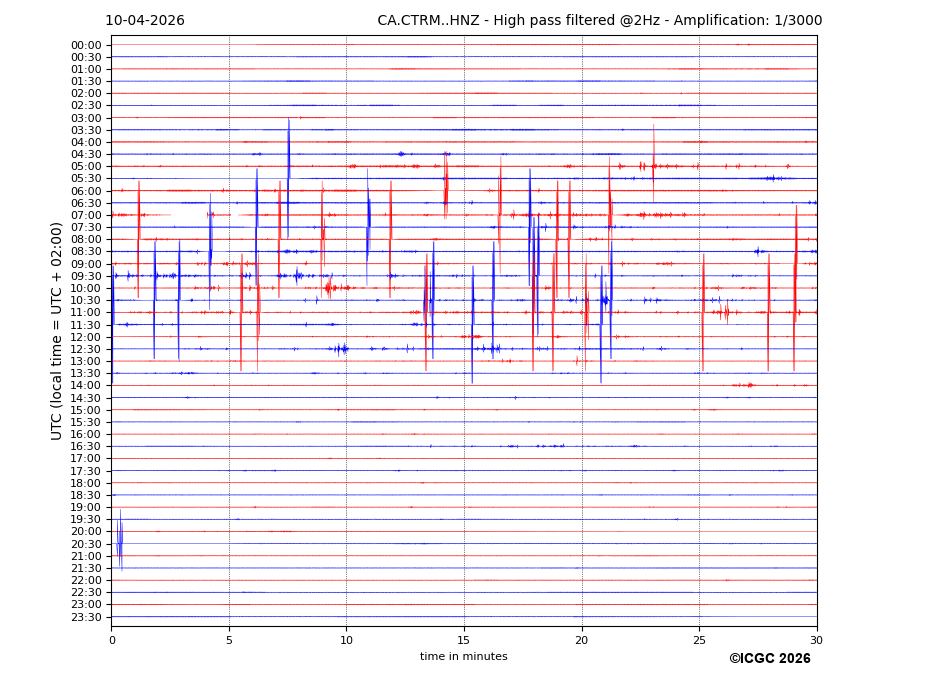This screenshot has width=927, height=696.
Task: Click the 17:30 time label
Action: [86, 471]
